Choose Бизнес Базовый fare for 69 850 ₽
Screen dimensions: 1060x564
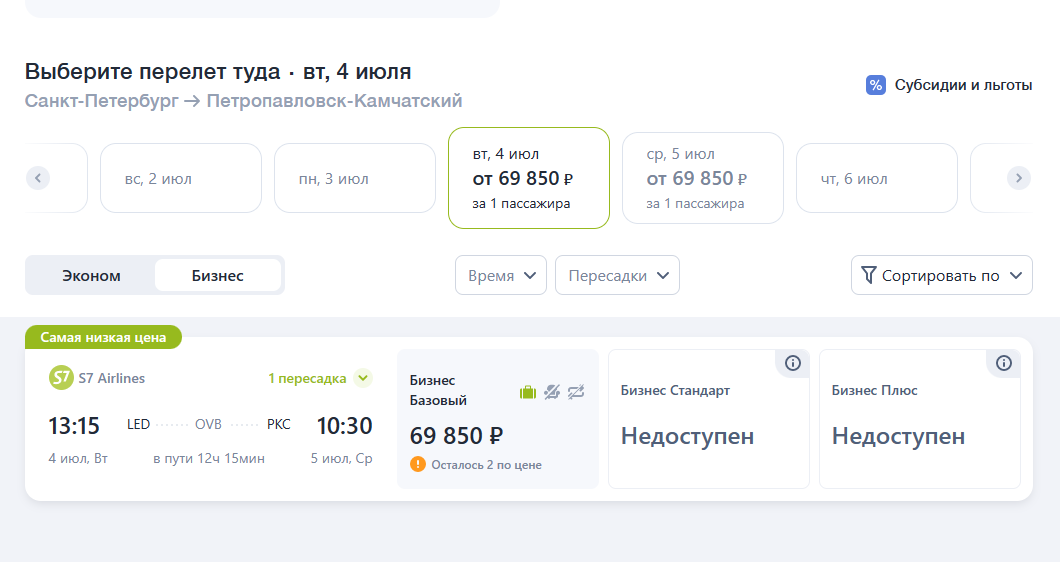pyautogui.click(x=498, y=419)
